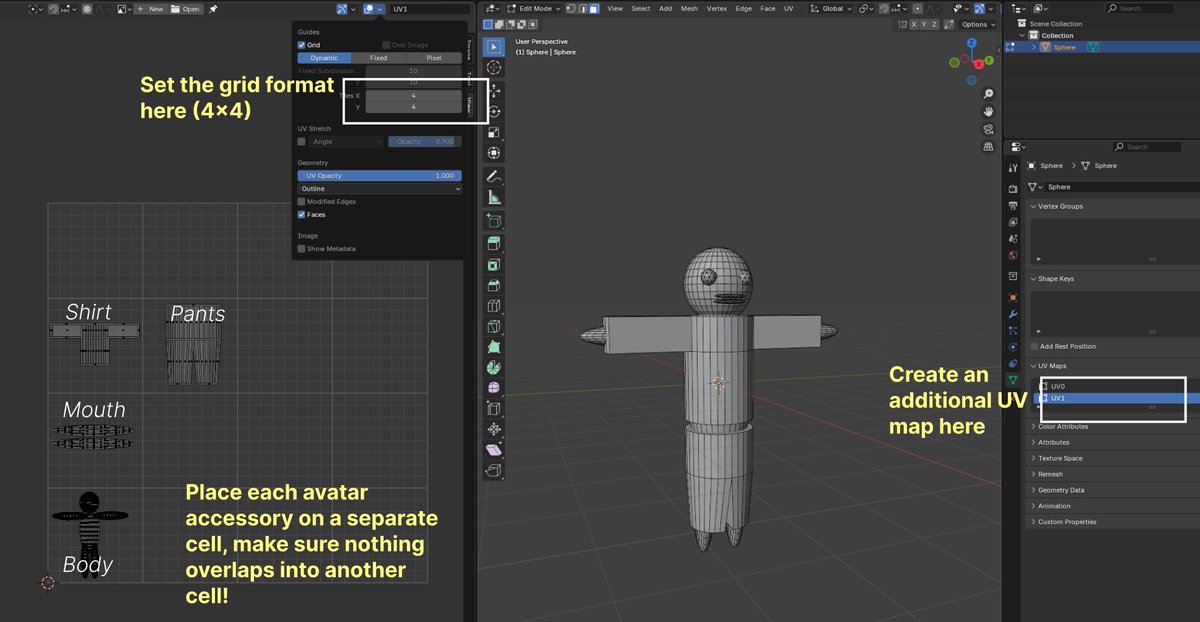Select the Extrude Region tool
The height and width of the screenshot is (622, 1200).
point(493,245)
